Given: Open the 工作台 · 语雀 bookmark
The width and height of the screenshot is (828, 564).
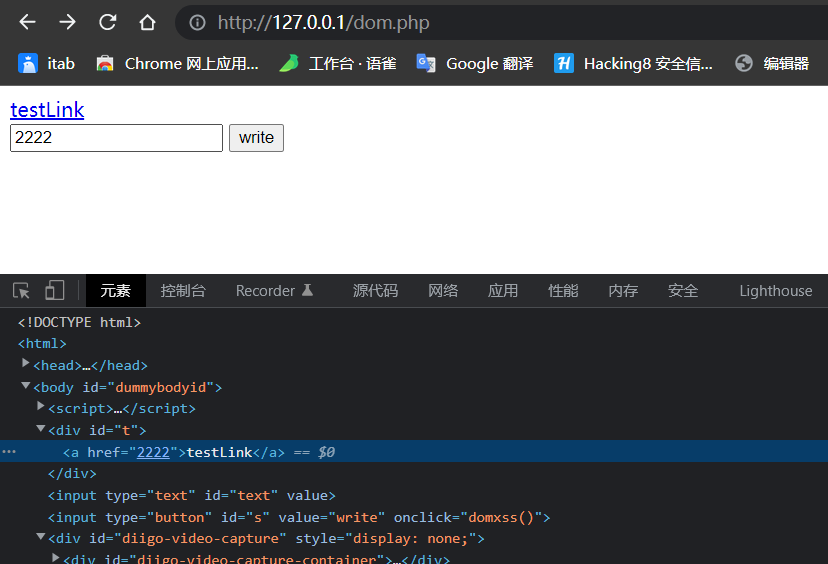Looking at the screenshot, I should click(338, 63).
